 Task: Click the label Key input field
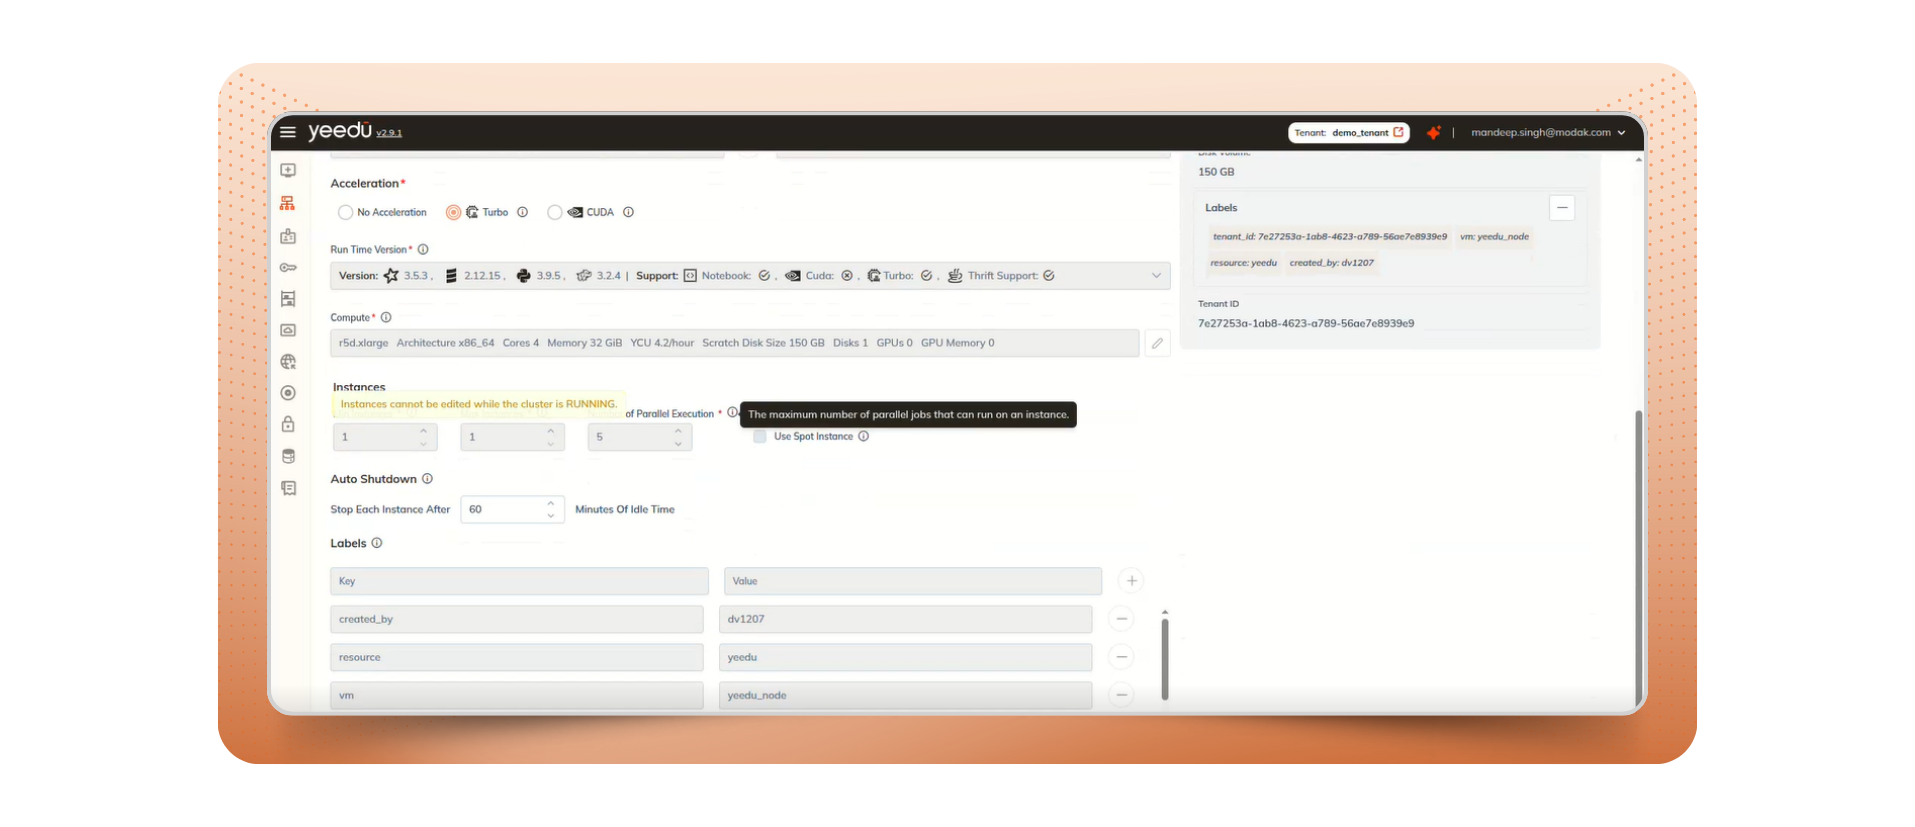[x=519, y=581]
